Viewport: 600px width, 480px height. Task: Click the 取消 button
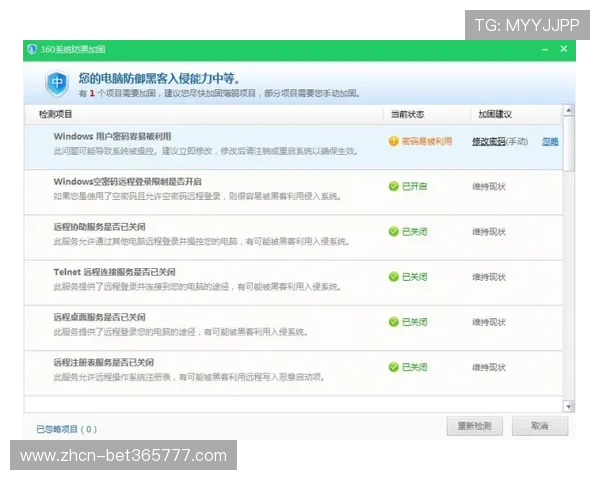[x=540, y=426]
